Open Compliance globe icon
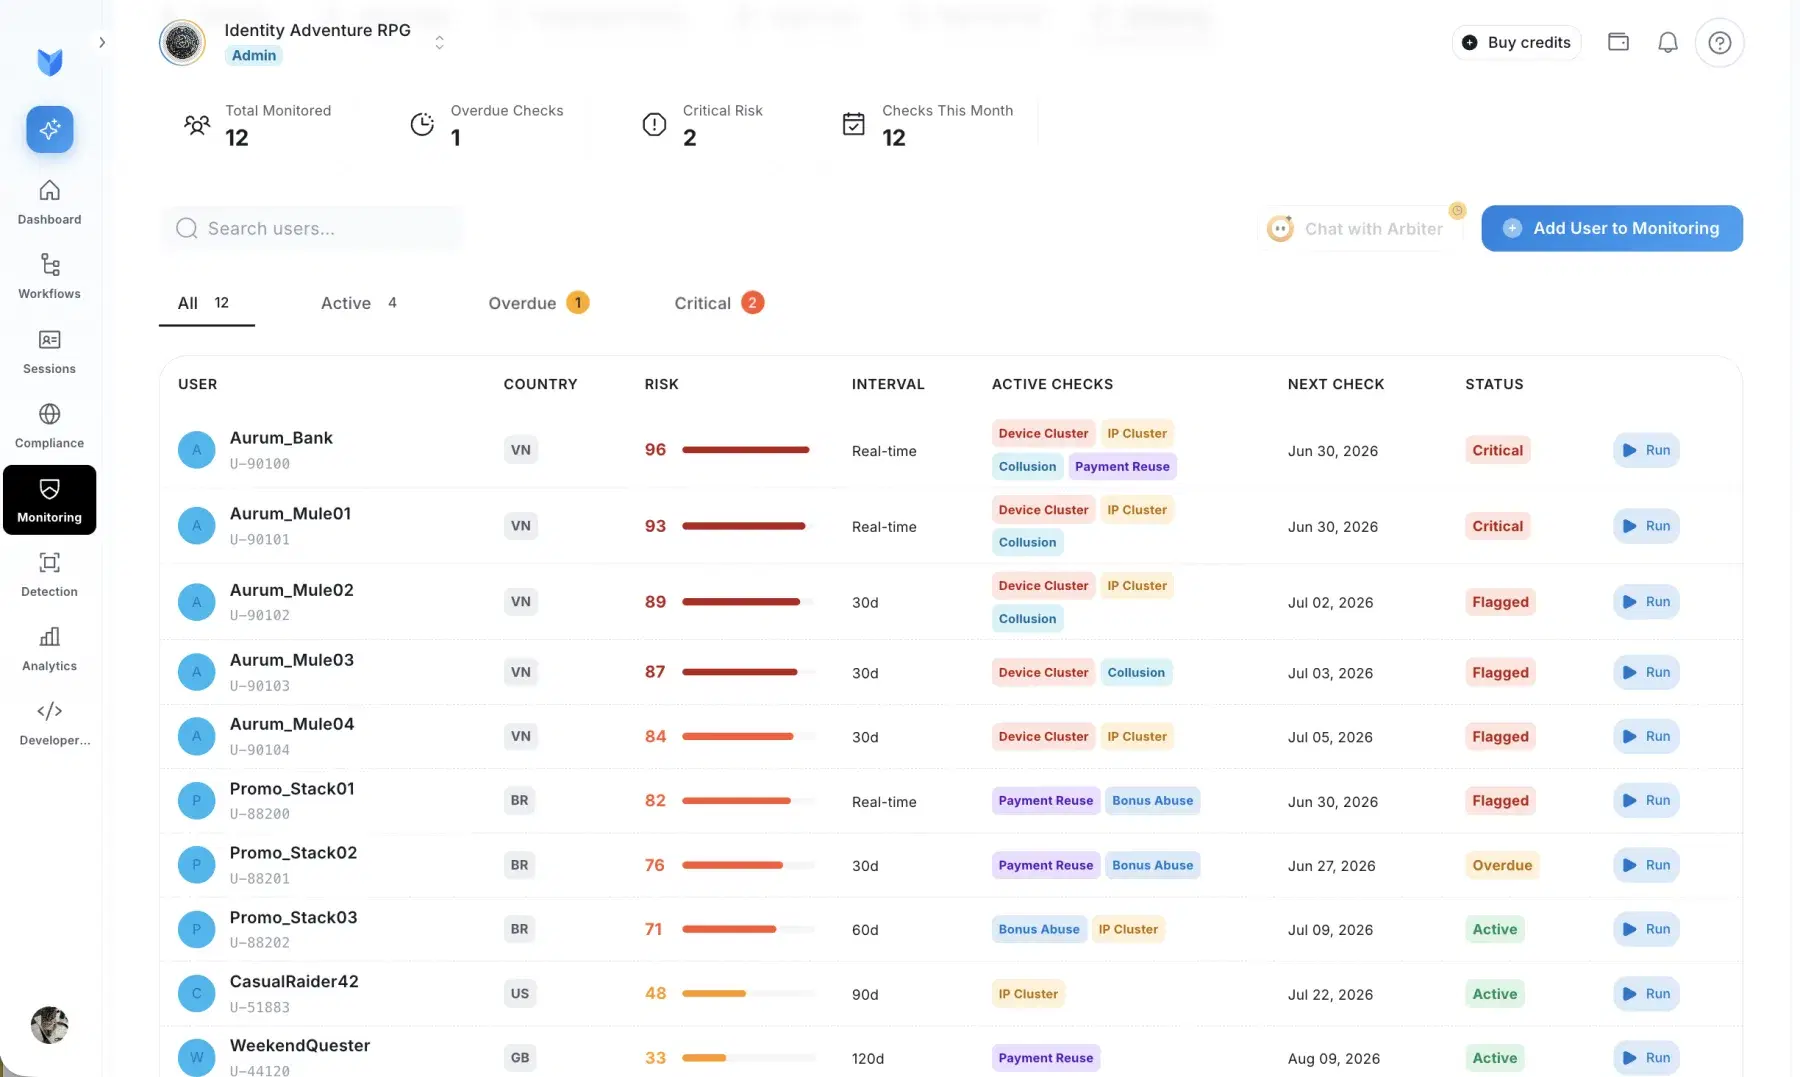The height and width of the screenshot is (1077, 1800). [x=49, y=414]
